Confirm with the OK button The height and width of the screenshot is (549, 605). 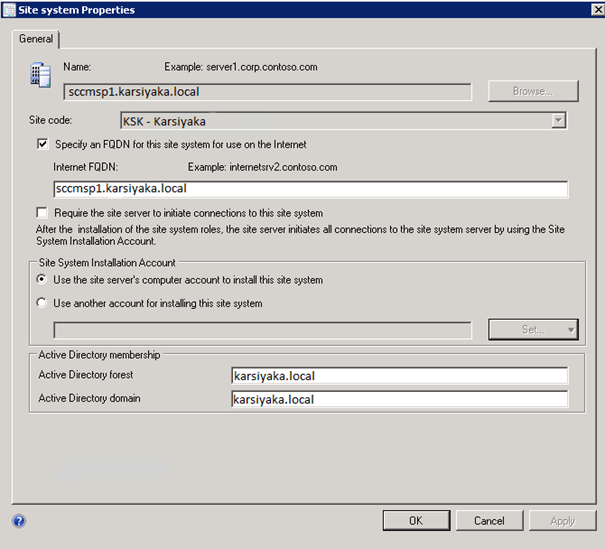point(416,520)
